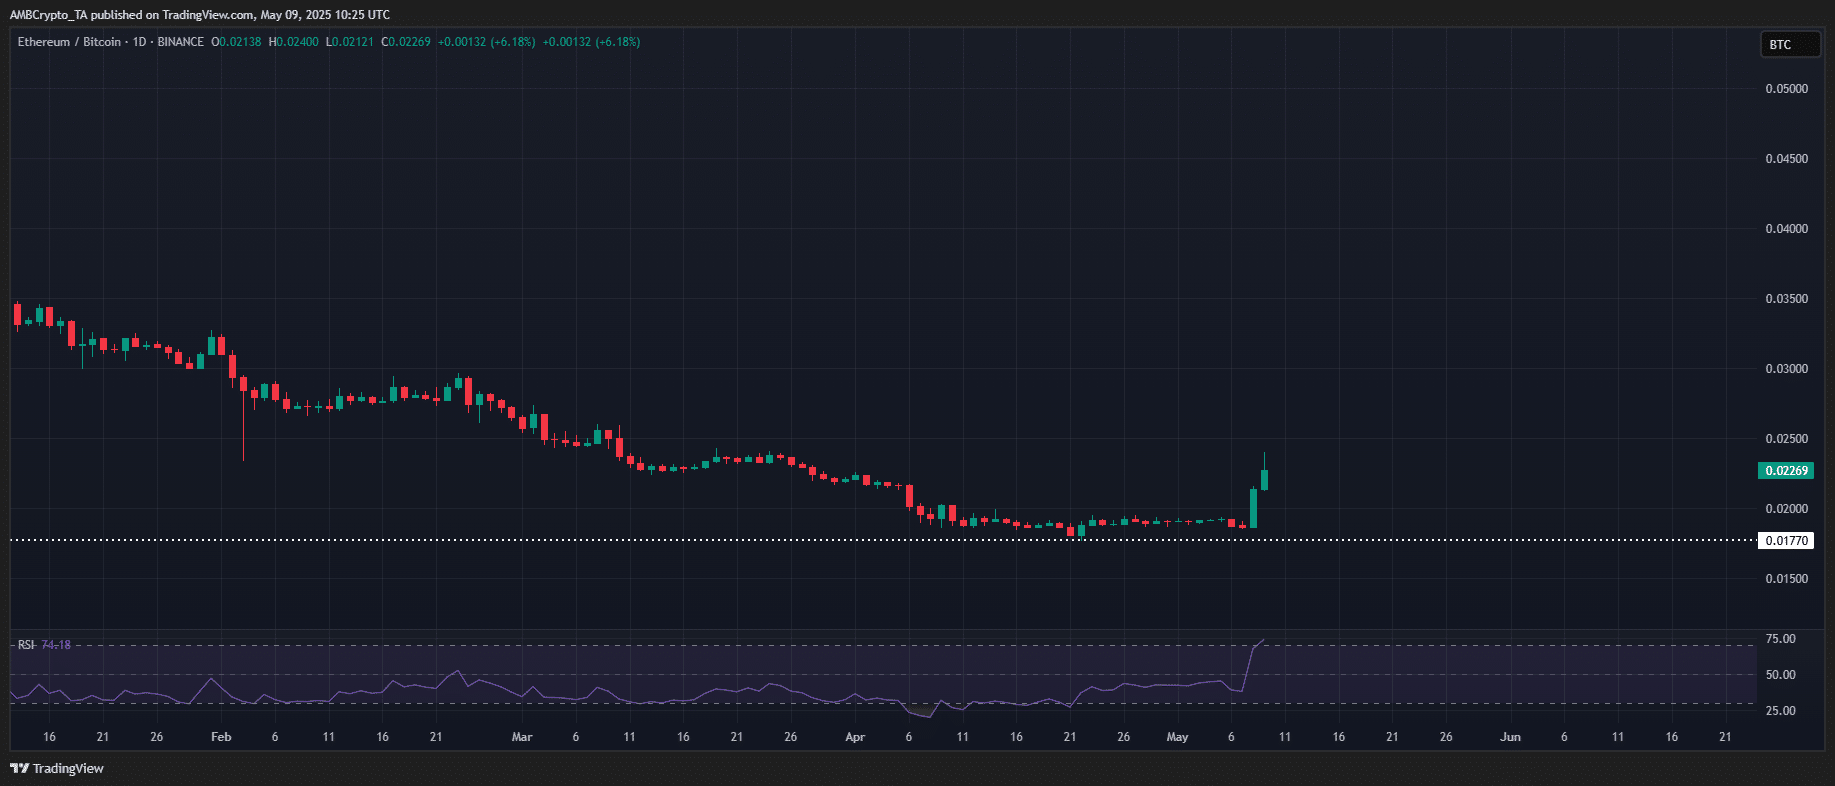Click the RSI indicator label

pos(26,645)
